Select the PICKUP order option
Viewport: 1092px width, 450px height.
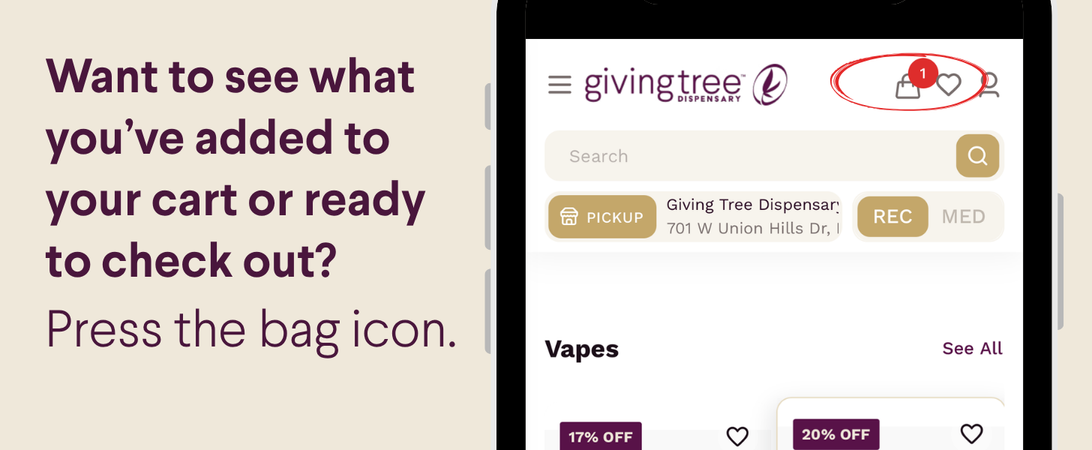click(602, 217)
